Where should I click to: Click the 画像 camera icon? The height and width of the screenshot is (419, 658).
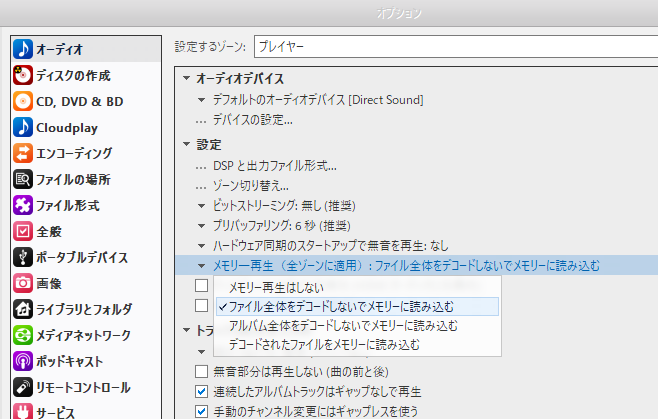[23, 283]
